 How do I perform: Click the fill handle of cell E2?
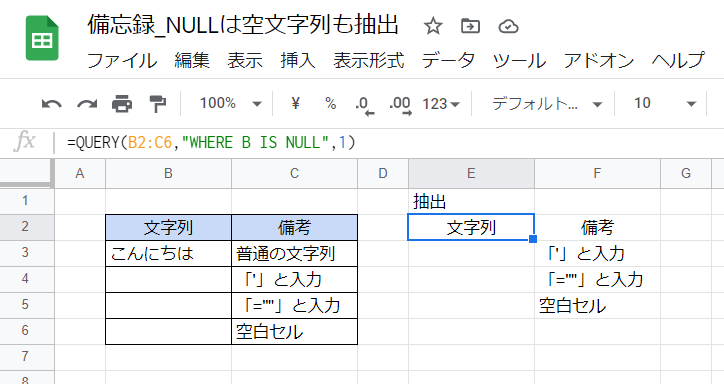[x=533, y=239]
